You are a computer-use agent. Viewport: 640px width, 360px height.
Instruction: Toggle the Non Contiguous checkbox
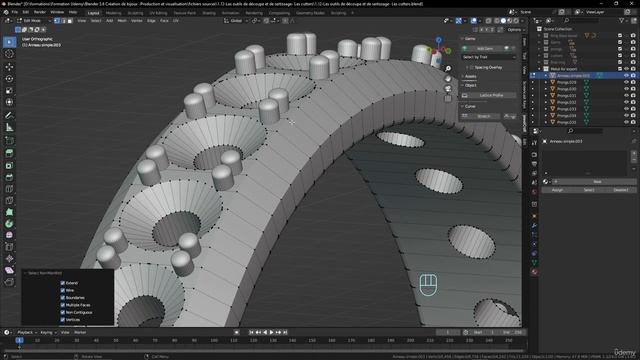pyautogui.click(x=62, y=312)
